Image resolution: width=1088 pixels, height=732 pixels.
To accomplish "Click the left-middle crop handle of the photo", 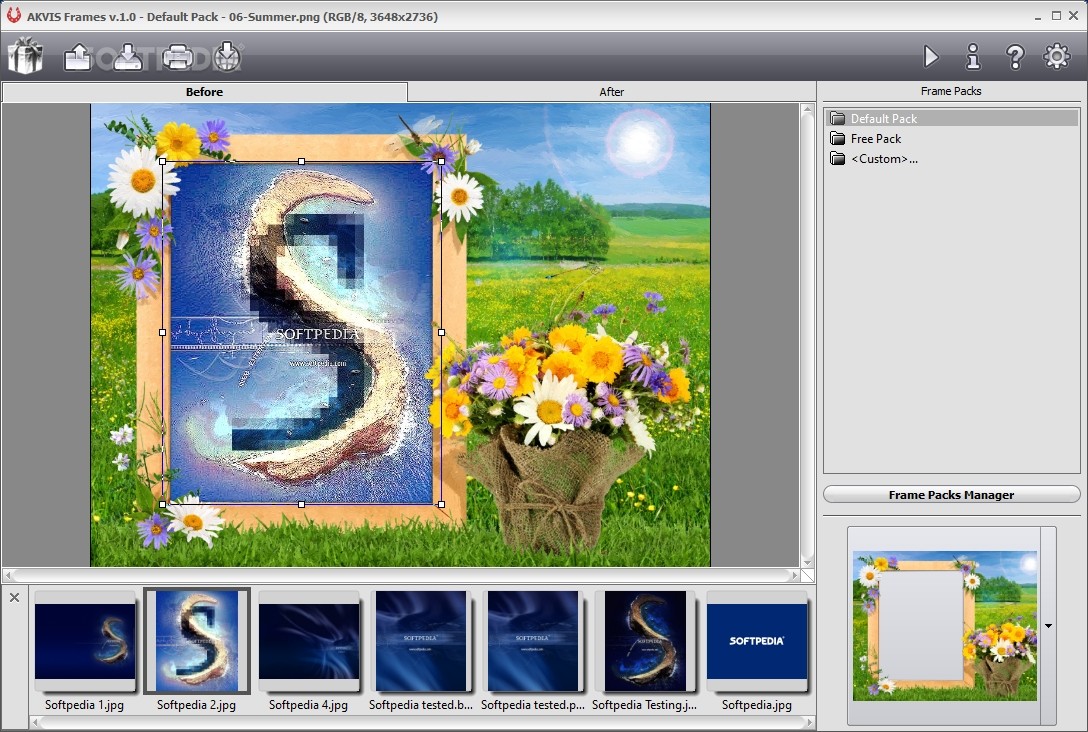I will tap(163, 332).
